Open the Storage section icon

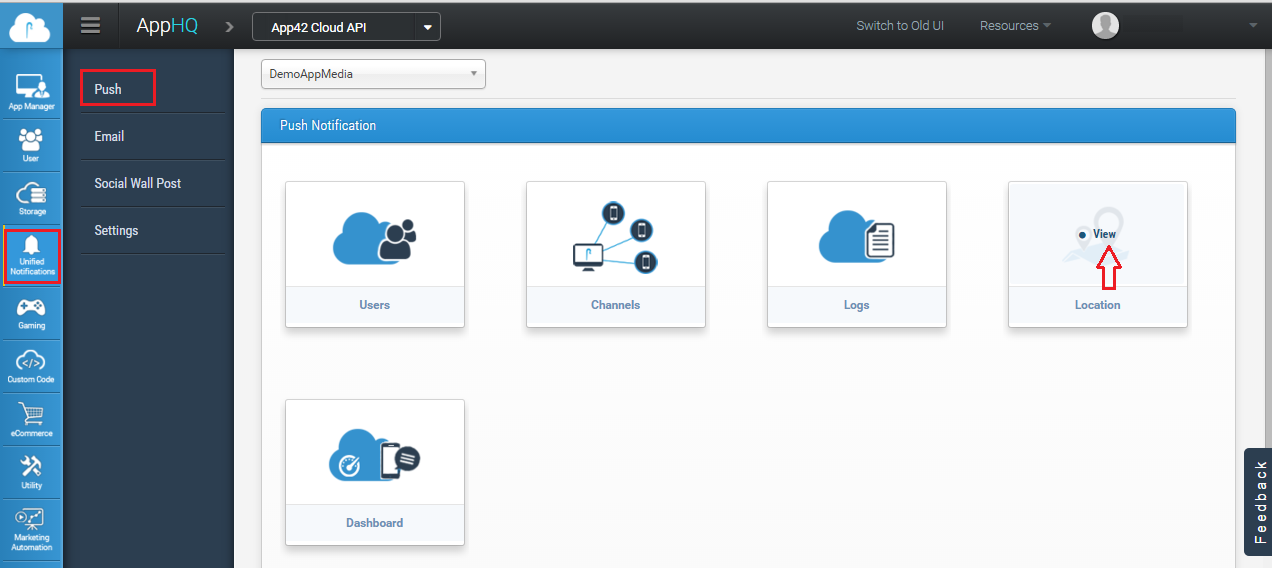tap(31, 197)
